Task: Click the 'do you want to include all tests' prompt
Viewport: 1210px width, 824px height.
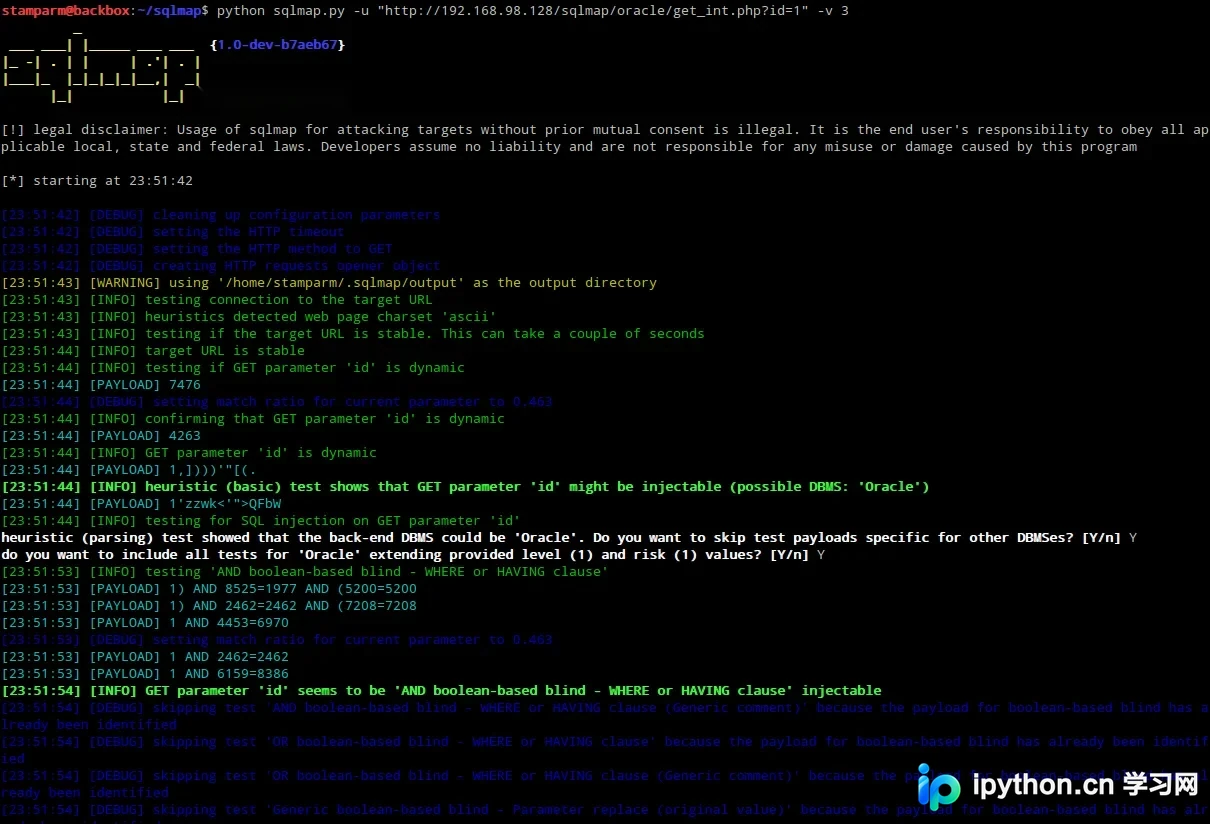Action: pos(413,555)
